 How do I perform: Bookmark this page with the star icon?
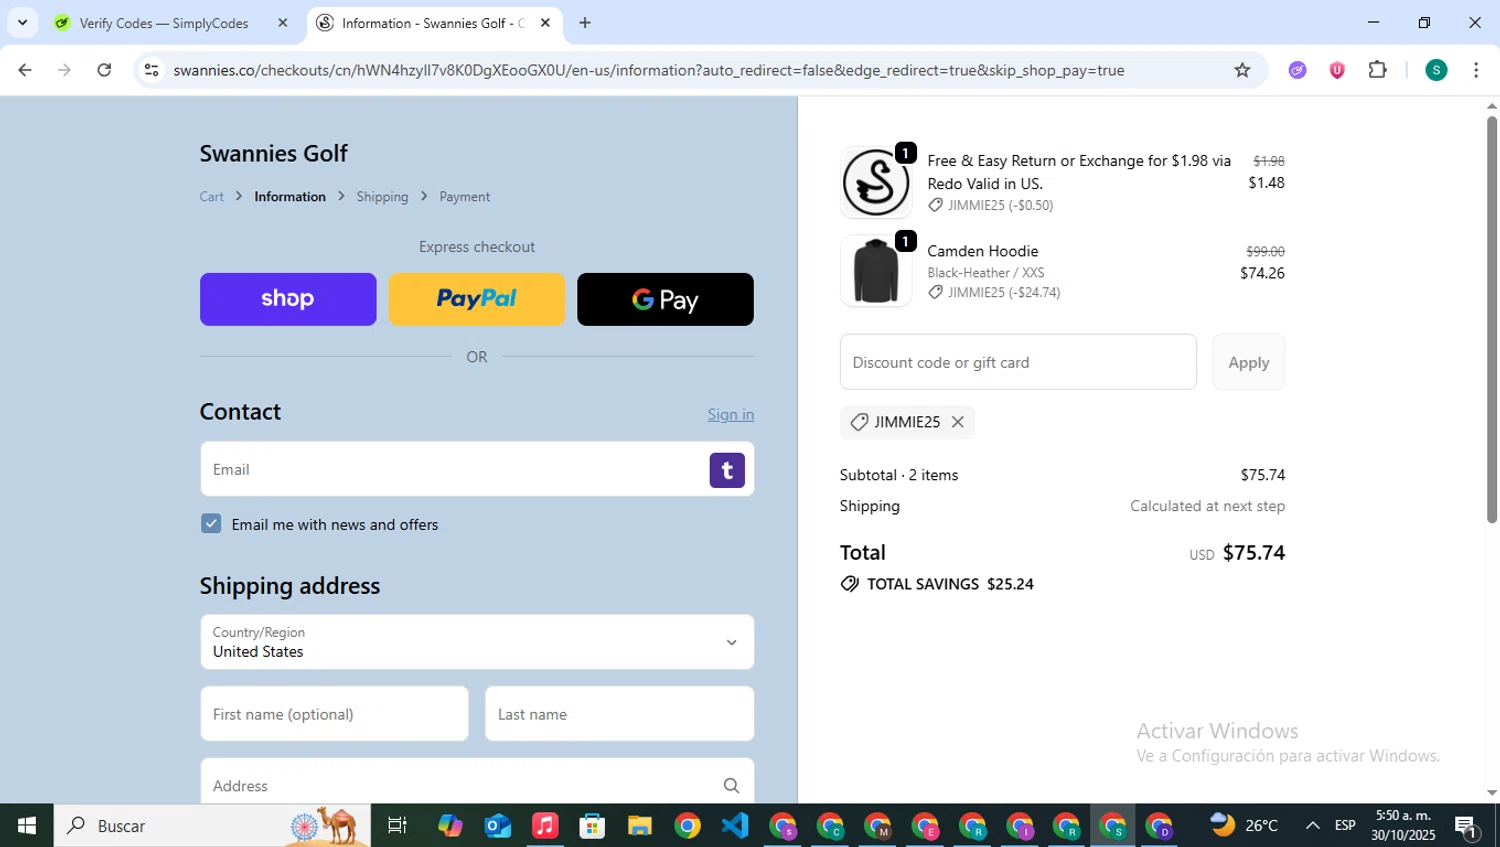[x=1242, y=70]
